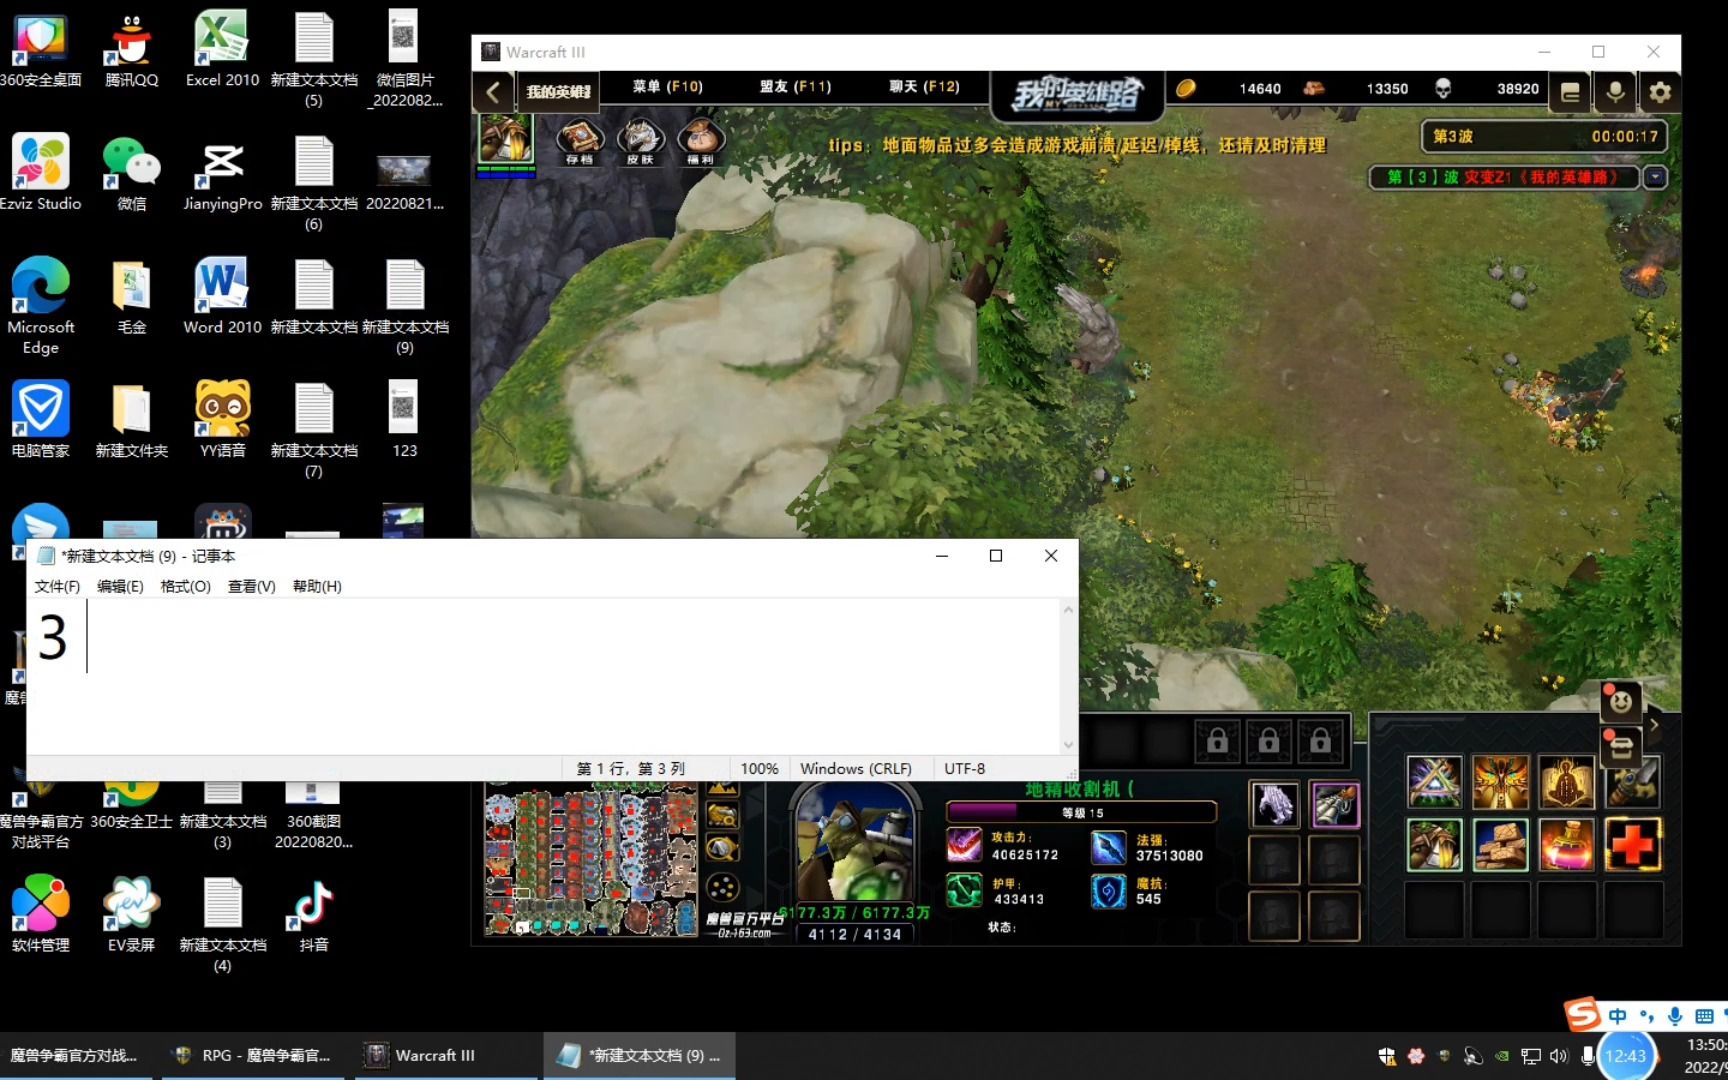This screenshot has height=1080, width=1728.
Task: Click the purple-bordered cannon item in inventory
Action: point(1335,805)
